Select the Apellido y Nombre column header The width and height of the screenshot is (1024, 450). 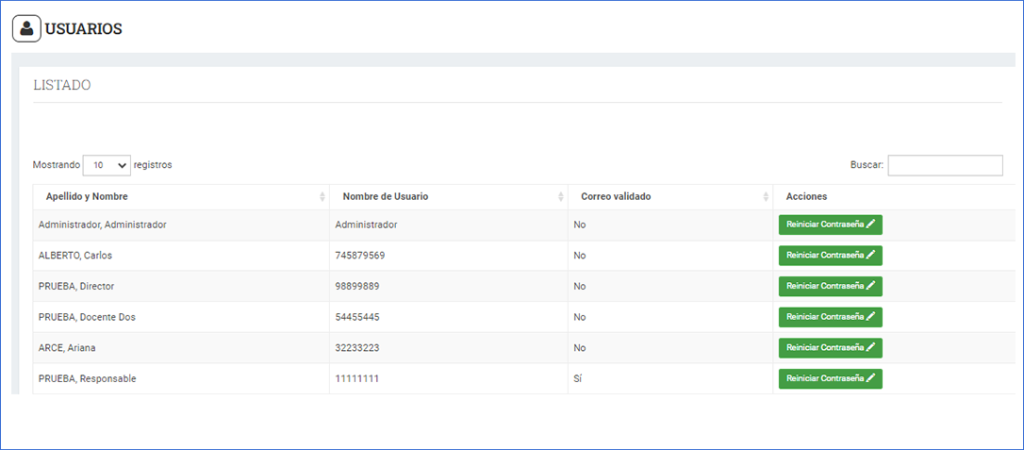(x=87, y=197)
